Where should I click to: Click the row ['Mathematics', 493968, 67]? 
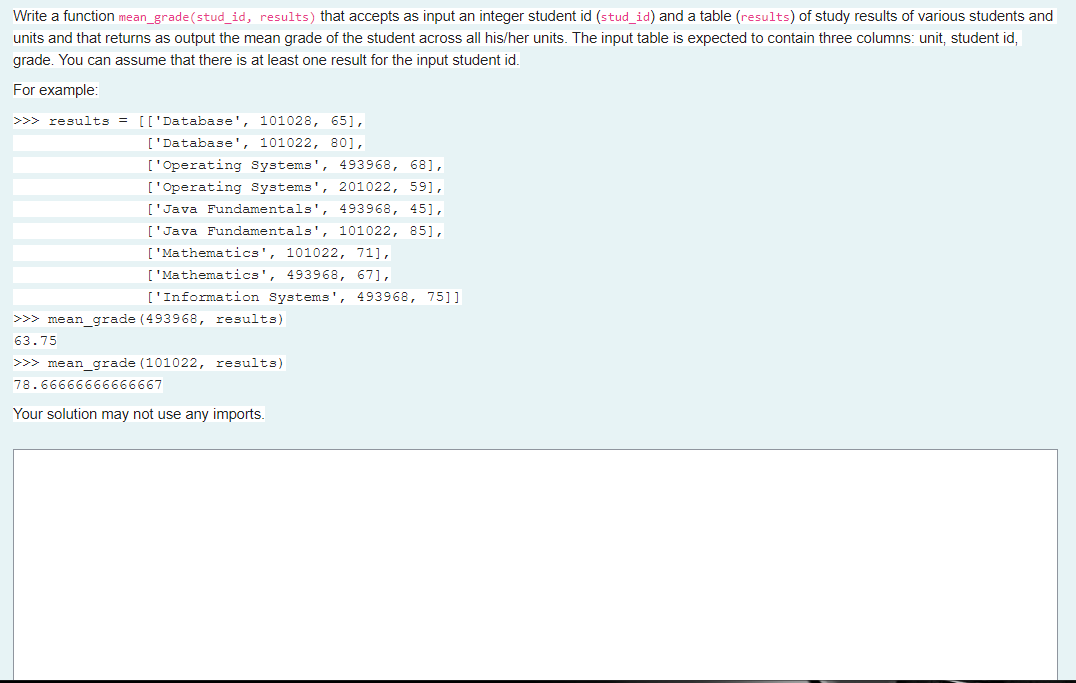click(268, 275)
